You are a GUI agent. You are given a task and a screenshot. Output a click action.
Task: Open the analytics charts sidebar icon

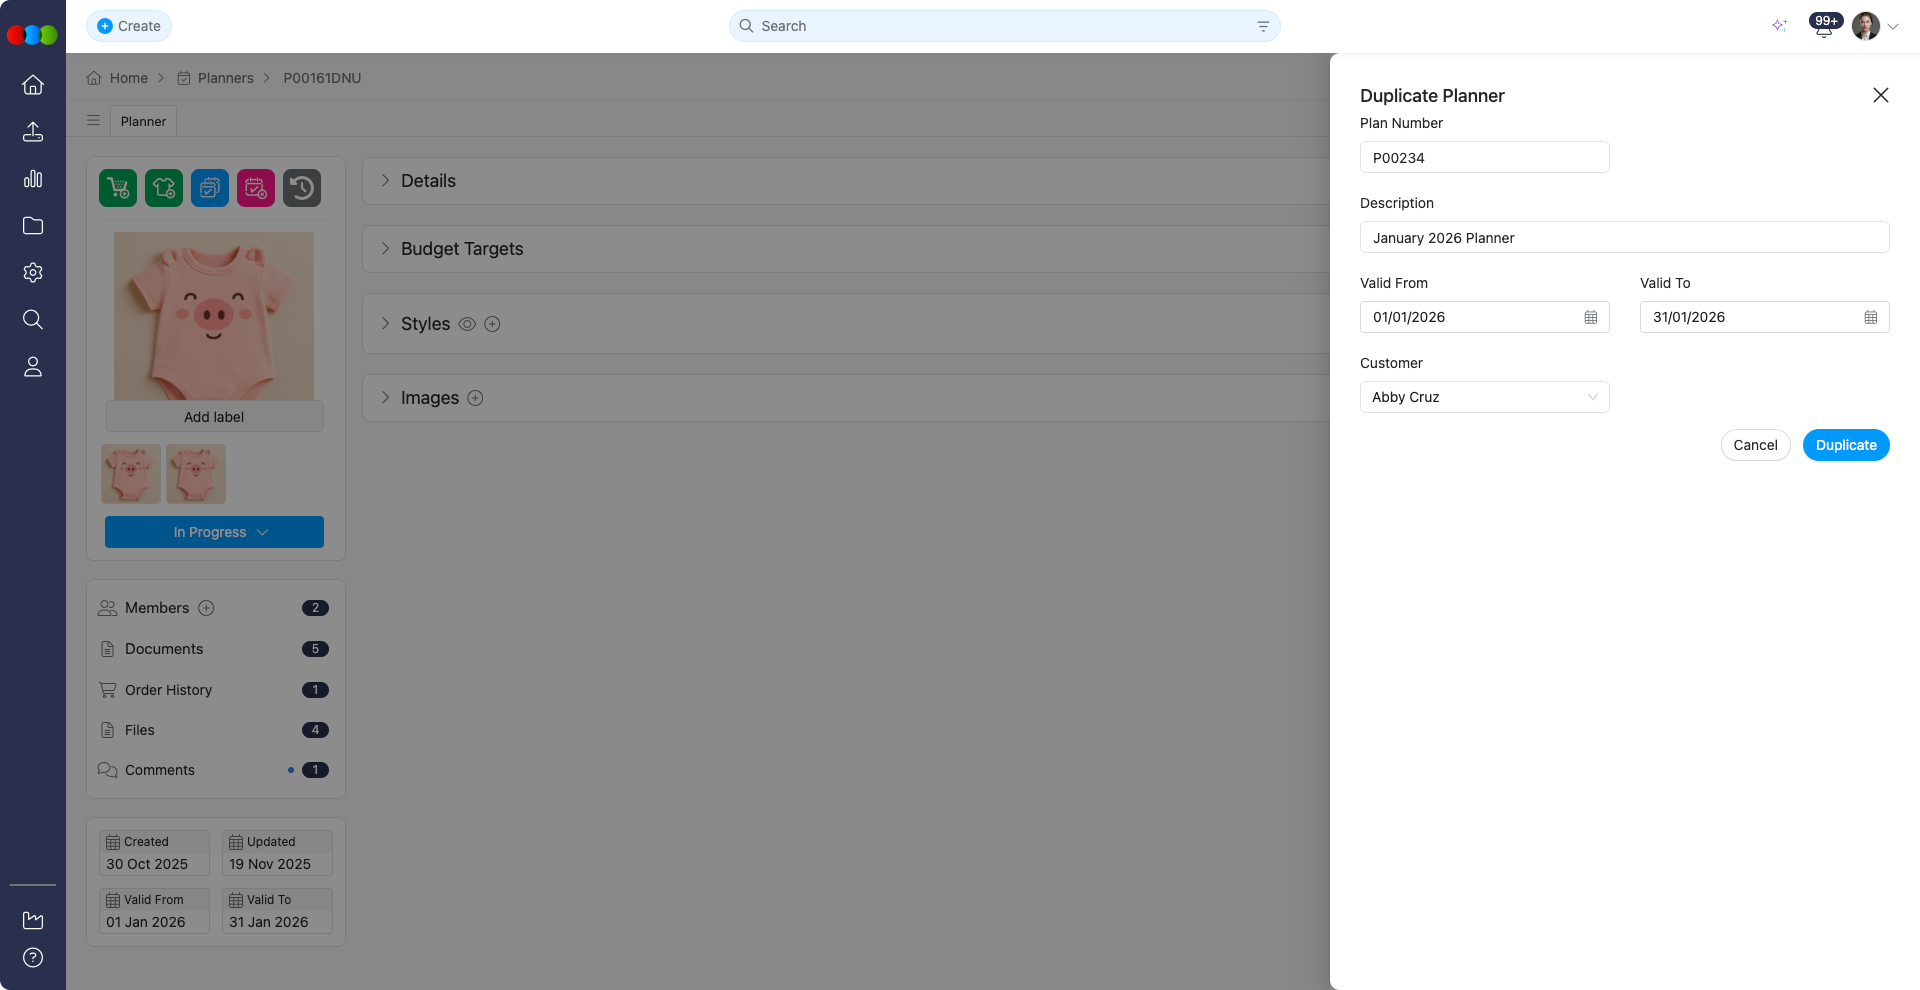coord(33,179)
